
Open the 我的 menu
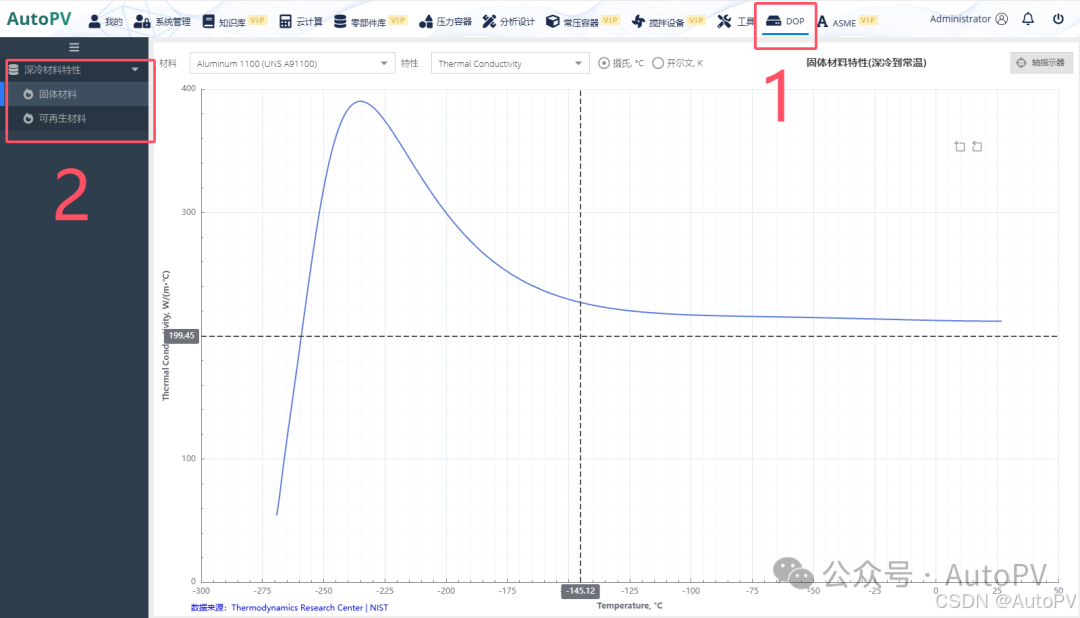coord(105,21)
